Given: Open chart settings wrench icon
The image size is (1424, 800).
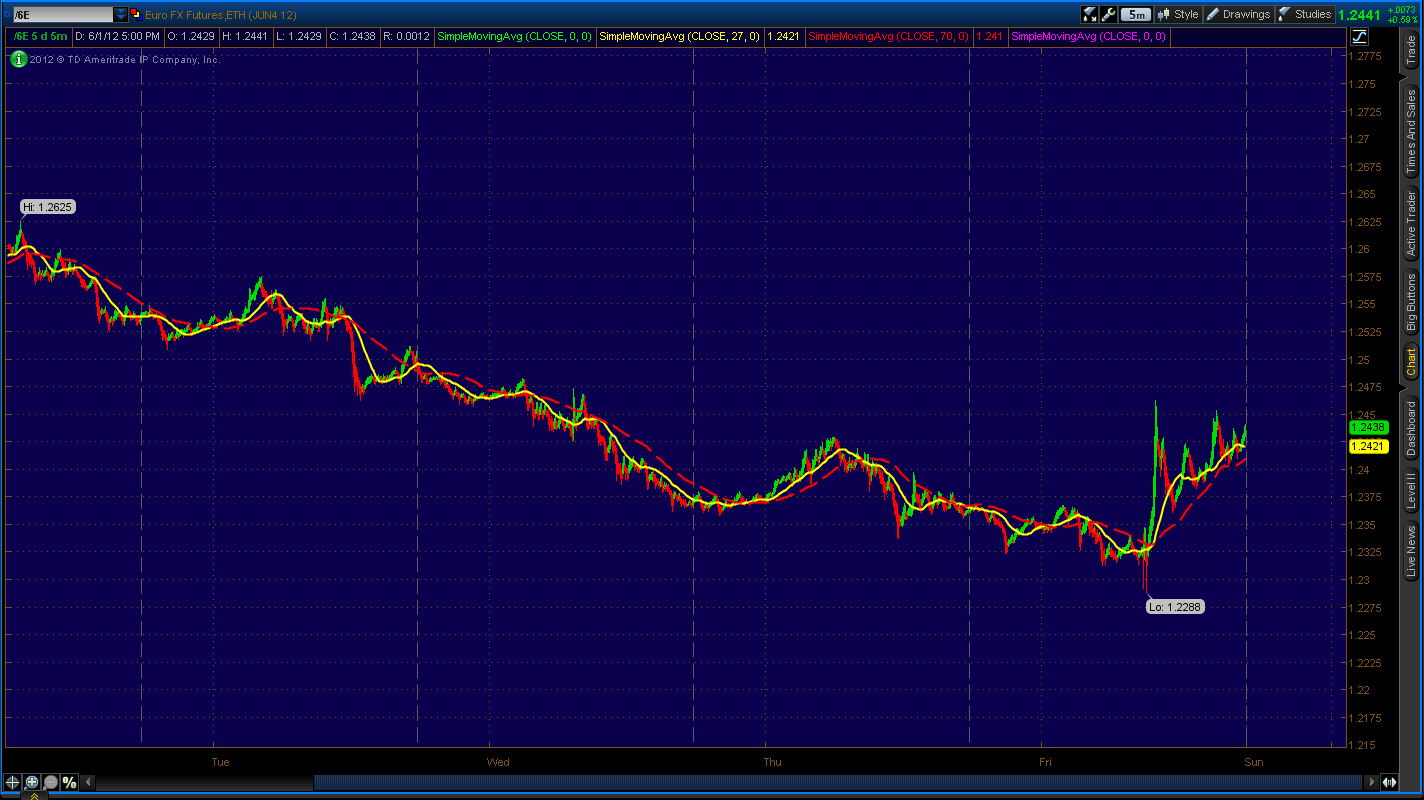Looking at the screenshot, I should click(1108, 14).
